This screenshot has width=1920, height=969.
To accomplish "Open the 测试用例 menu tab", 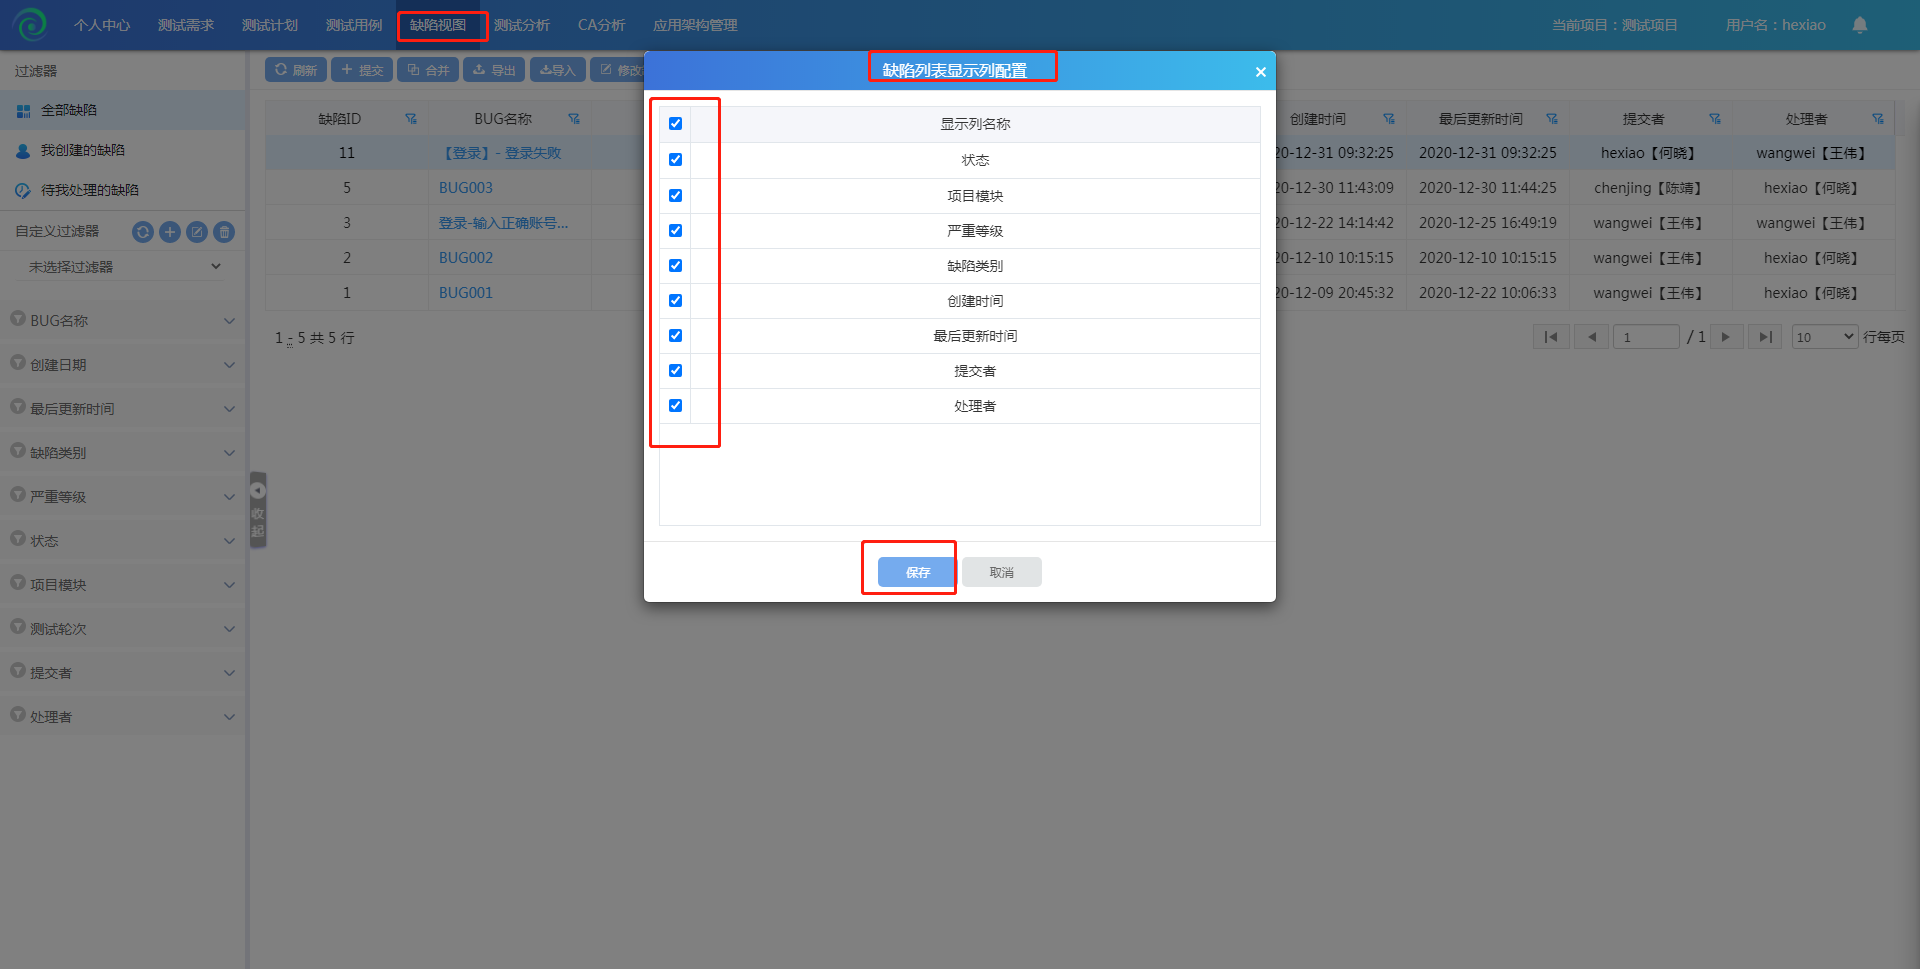I will point(353,25).
